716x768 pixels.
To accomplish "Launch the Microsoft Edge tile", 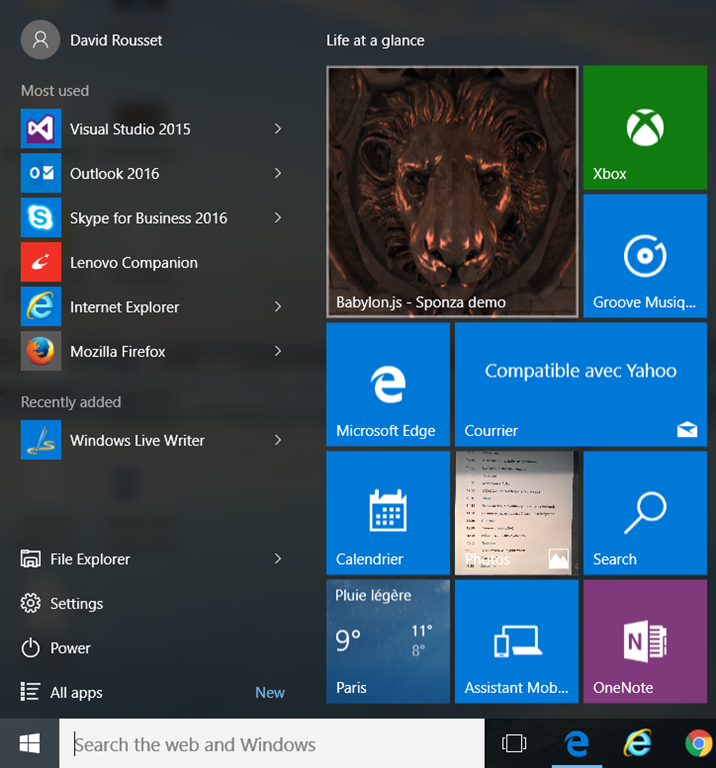I will point(388,384).
